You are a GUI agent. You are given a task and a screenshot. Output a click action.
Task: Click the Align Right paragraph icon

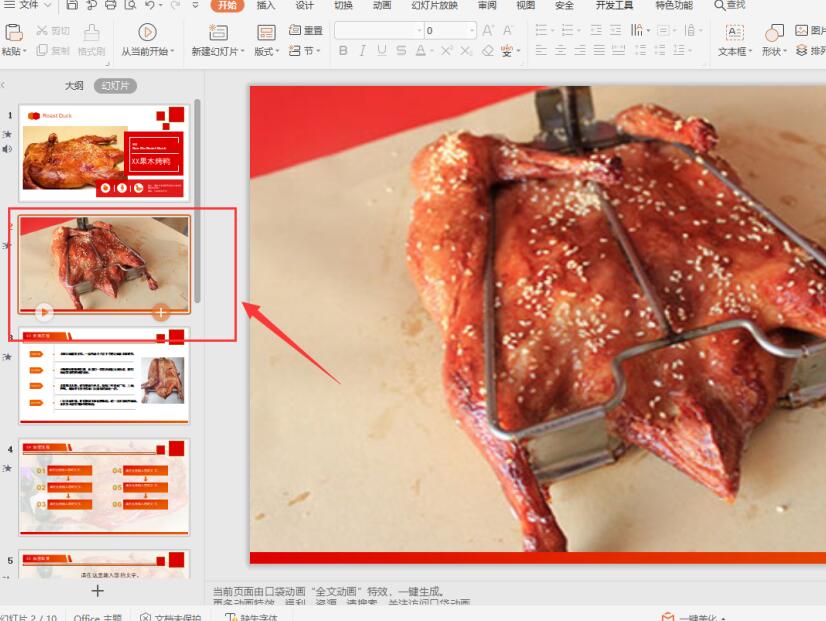tap(580, 51)
